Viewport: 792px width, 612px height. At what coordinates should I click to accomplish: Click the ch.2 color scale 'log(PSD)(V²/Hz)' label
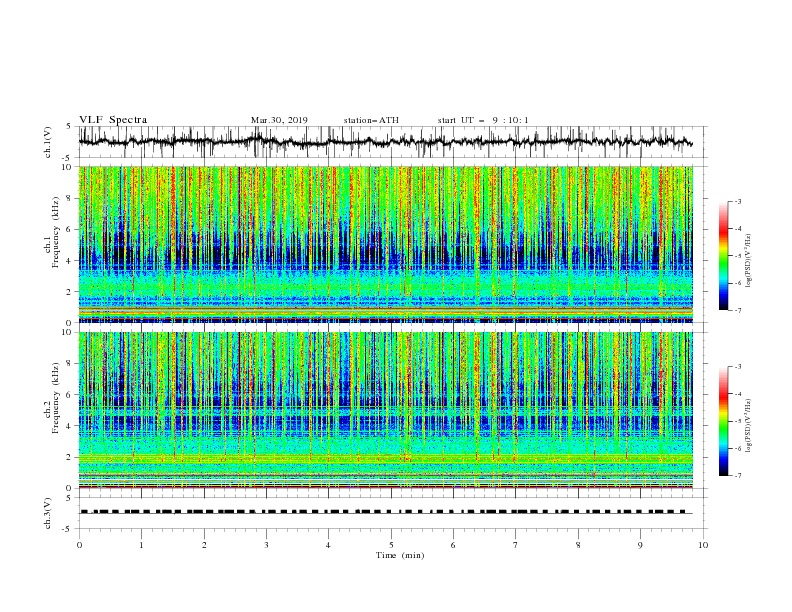click(x=749, y=426)
